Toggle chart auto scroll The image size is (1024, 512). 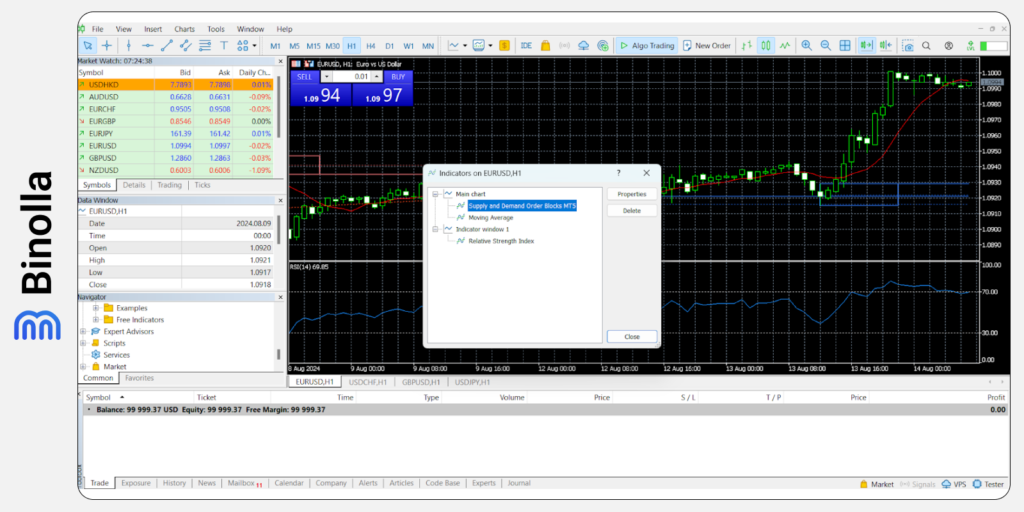[867, 46]
